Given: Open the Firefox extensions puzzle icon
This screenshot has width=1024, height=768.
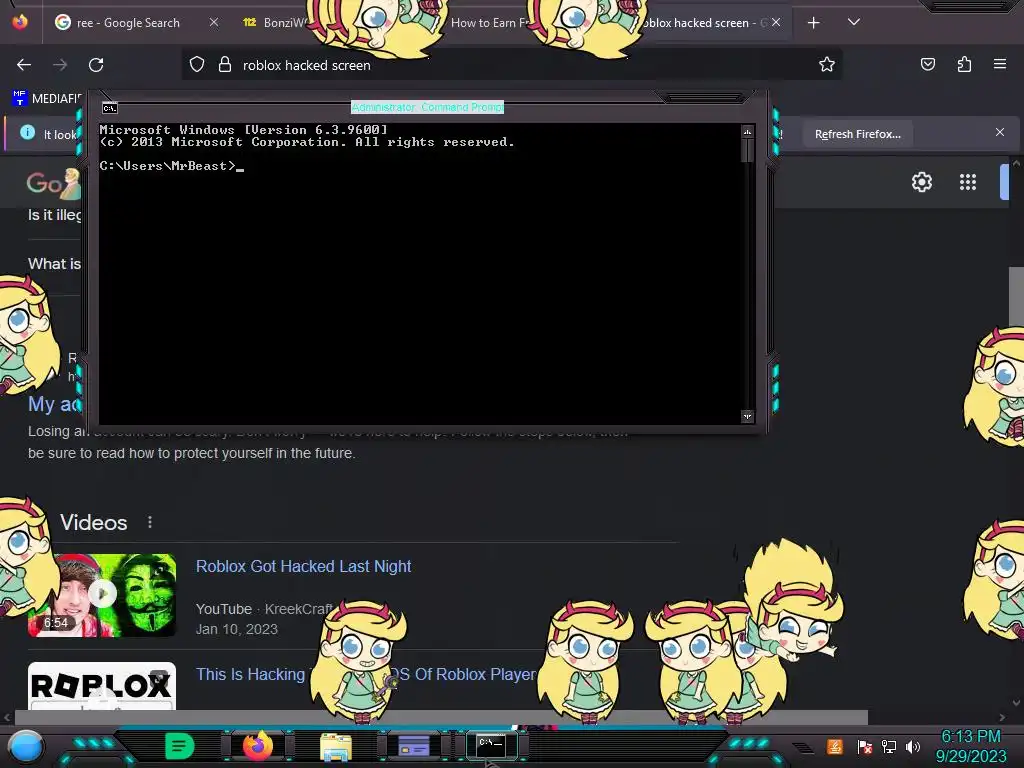Looking at the screenshot, I should (x=964, y=64).
